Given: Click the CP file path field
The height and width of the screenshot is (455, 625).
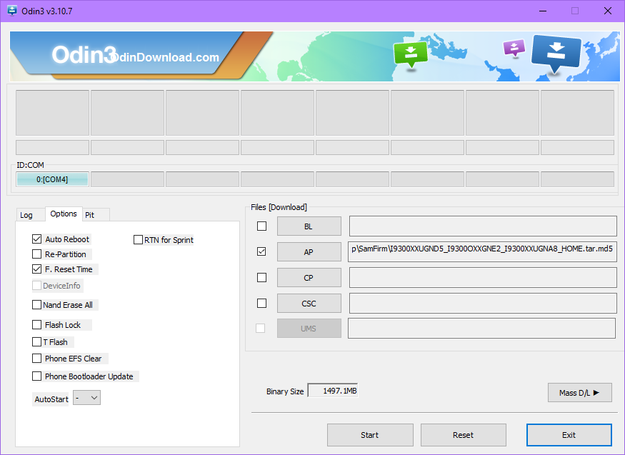Looking at the screenshot, I should [x=483, y=278].
